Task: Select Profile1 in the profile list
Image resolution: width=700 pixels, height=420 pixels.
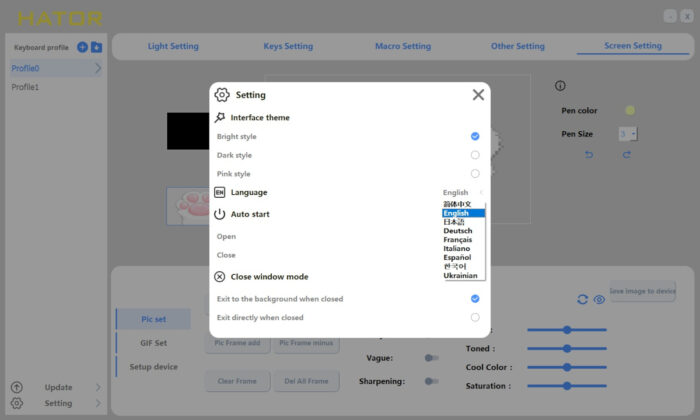Action: pyautogui.click(x=25, y=87)
